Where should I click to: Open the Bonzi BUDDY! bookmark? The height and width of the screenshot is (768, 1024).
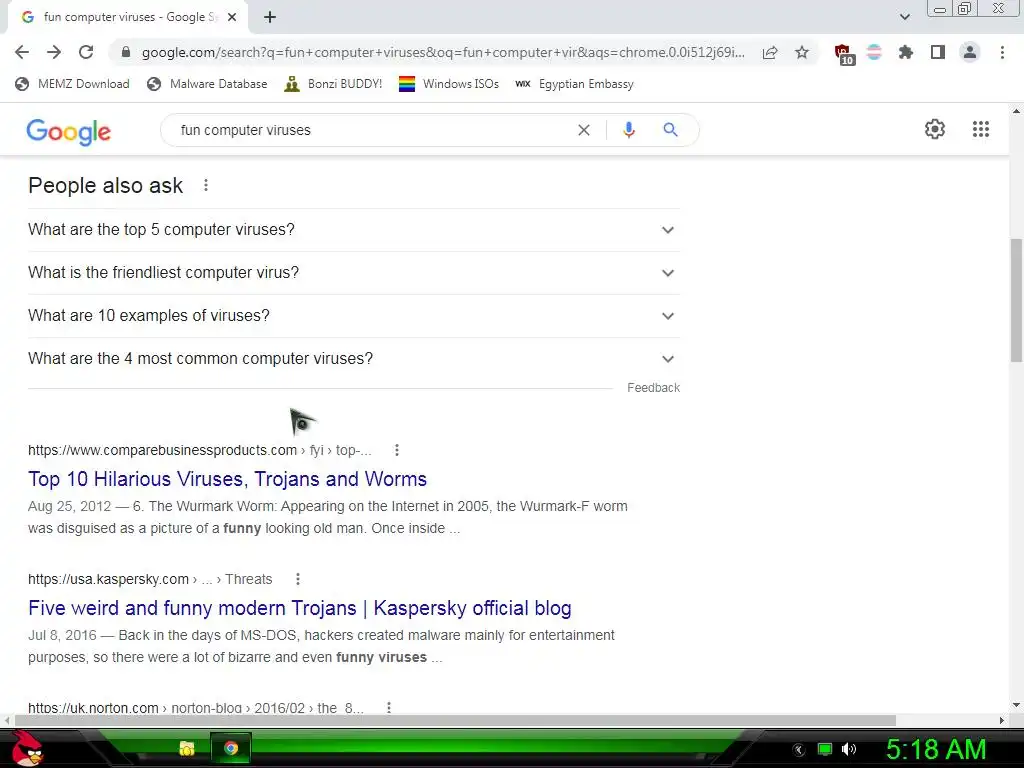pos(333,84)
